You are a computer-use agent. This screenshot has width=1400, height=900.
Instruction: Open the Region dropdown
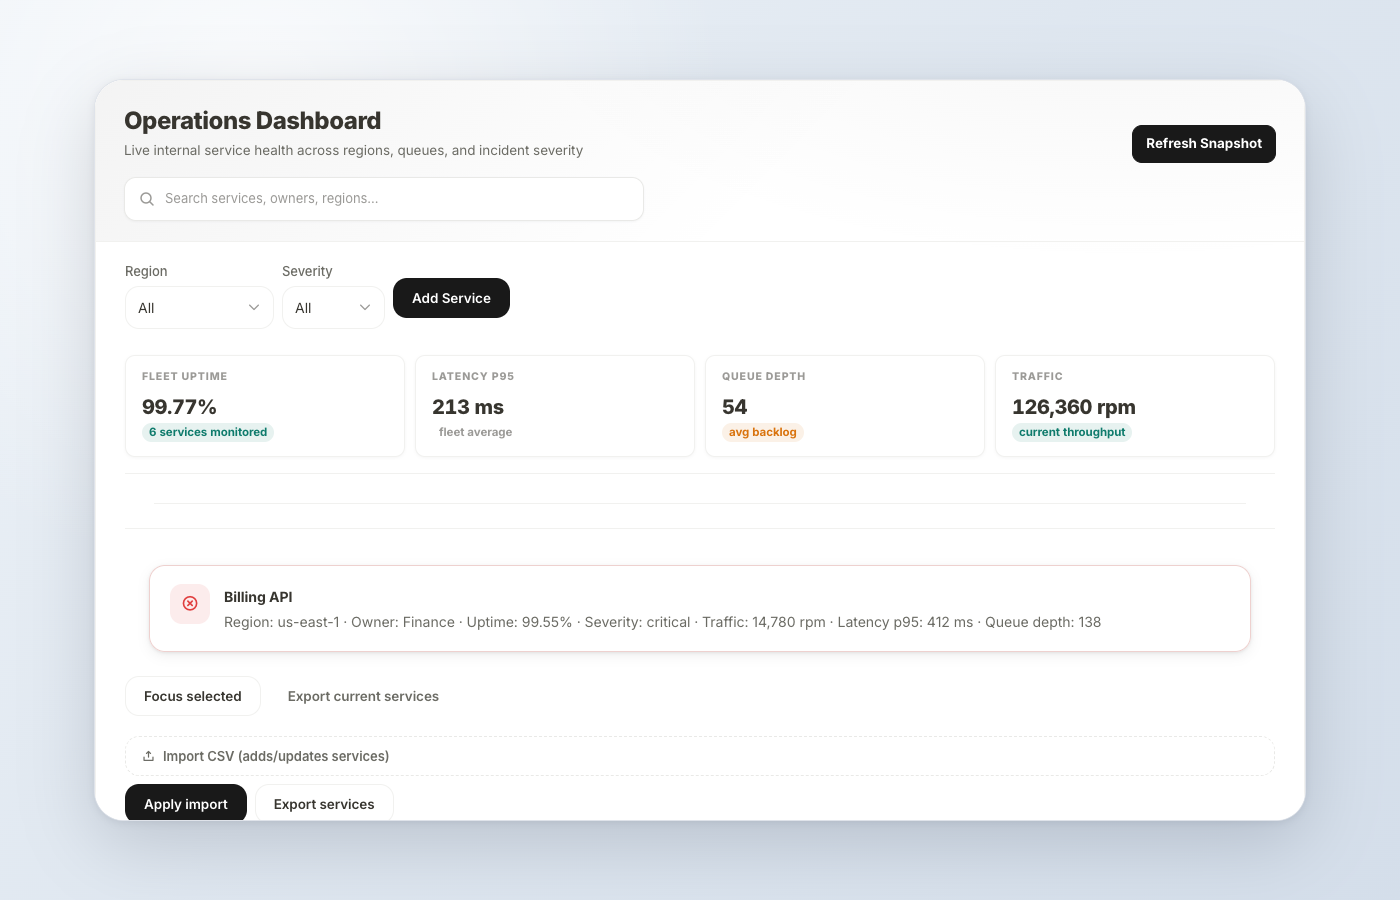[199, 308]
